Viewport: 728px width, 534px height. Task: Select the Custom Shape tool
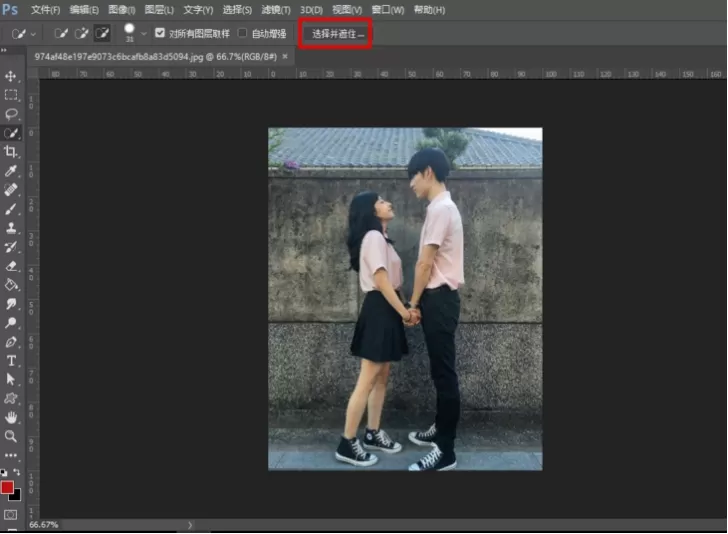coord(11,398)
